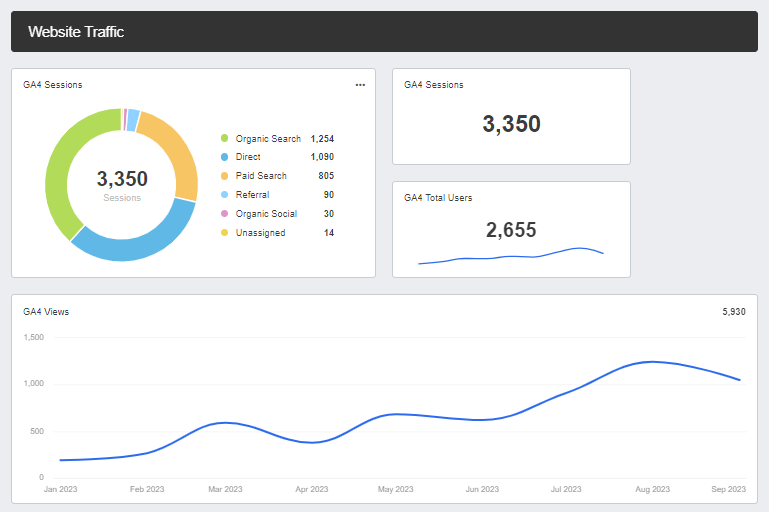
Task: Toggle the Referral legend label
Action: (x=252, y=195)
